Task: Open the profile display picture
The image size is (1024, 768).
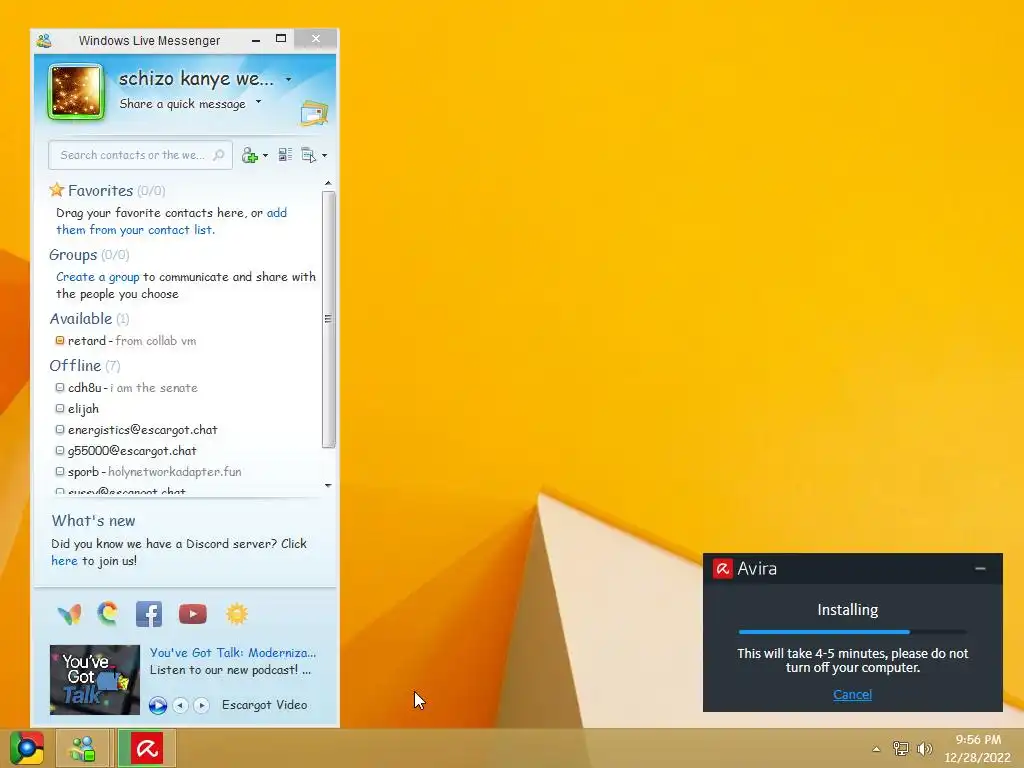Action: click(x=76, y=92)
